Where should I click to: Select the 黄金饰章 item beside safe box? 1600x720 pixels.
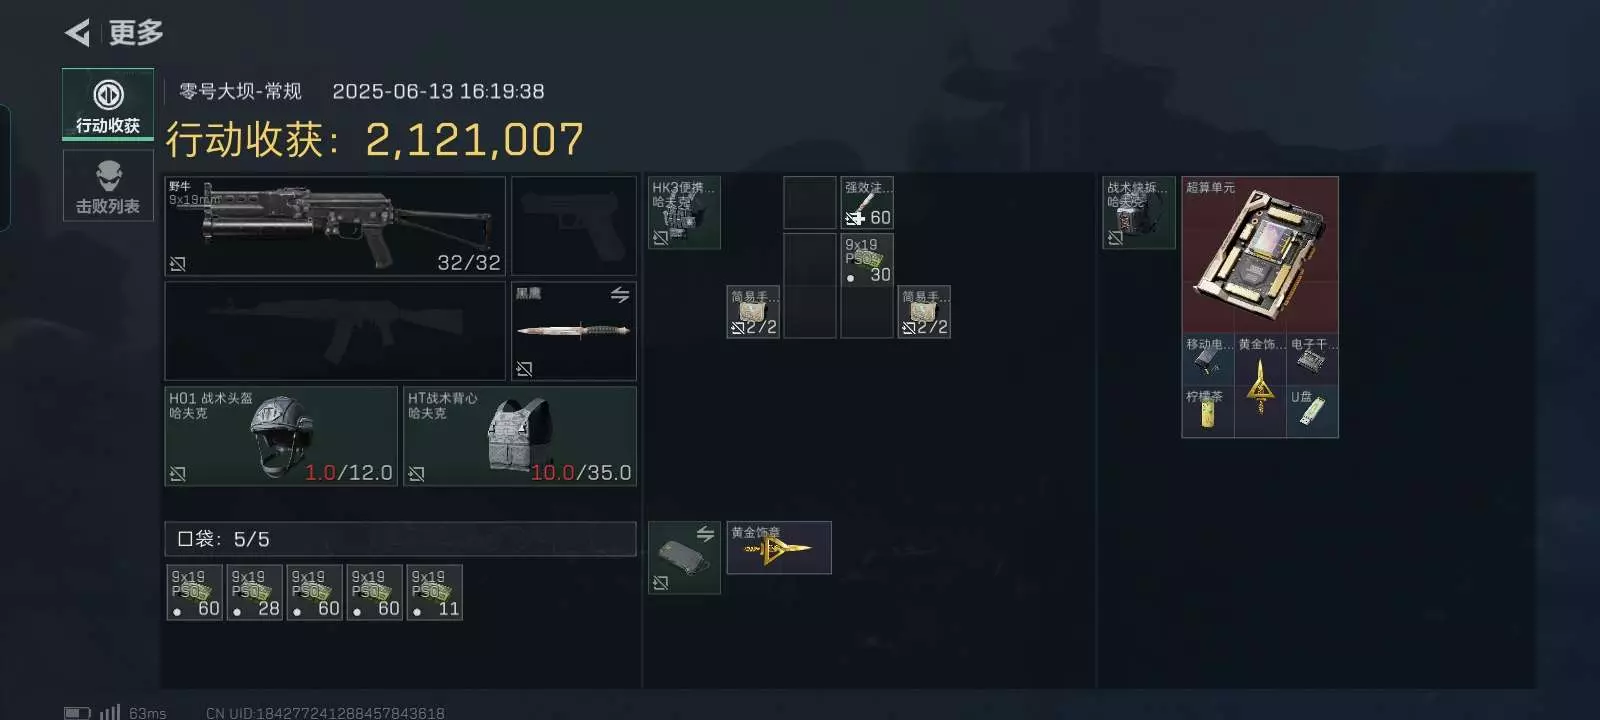779,548
